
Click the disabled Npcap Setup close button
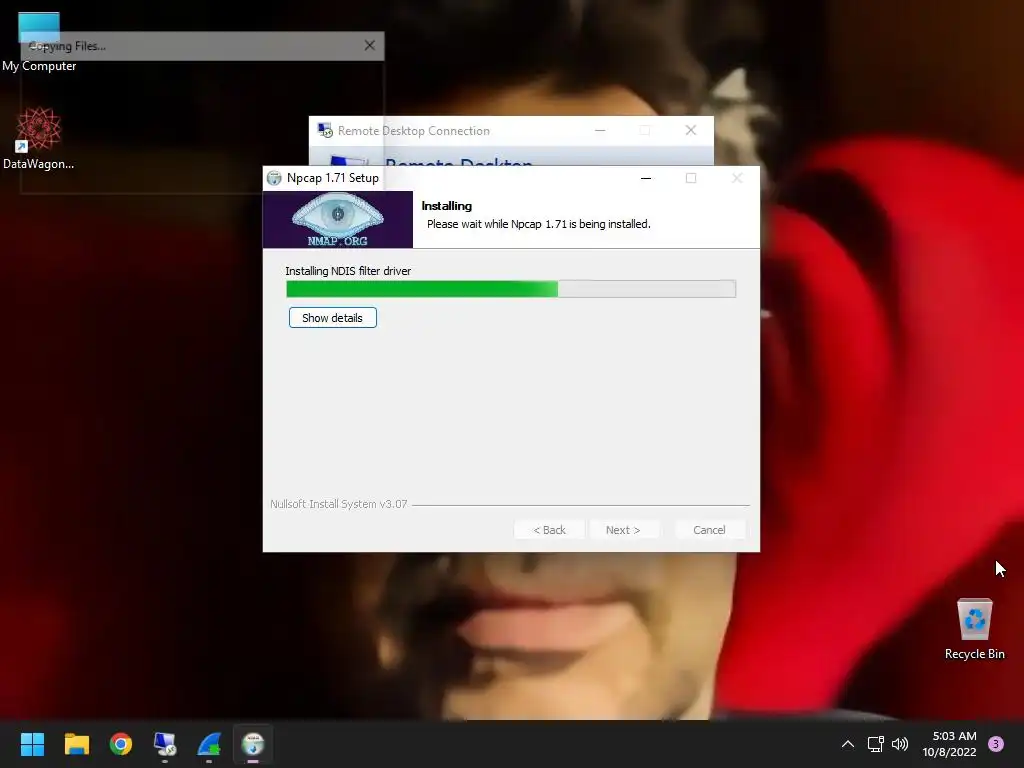coord(737,178)
